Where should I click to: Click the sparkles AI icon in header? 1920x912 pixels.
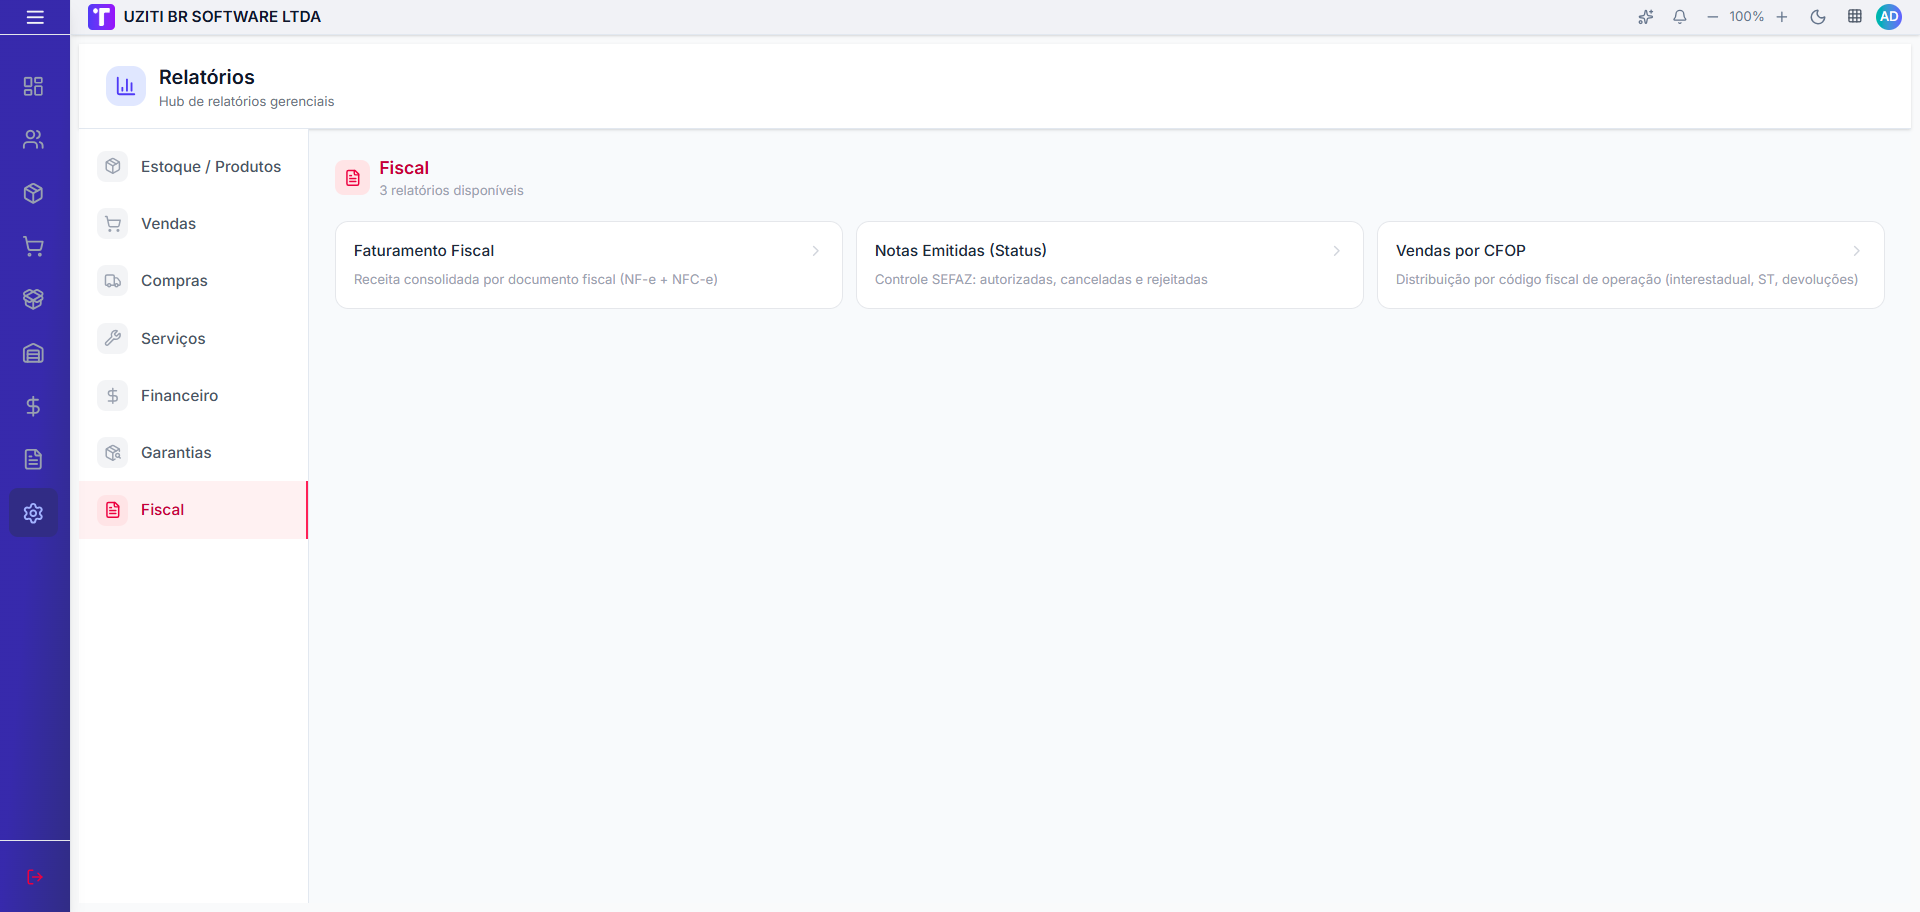click(1646, 17)
